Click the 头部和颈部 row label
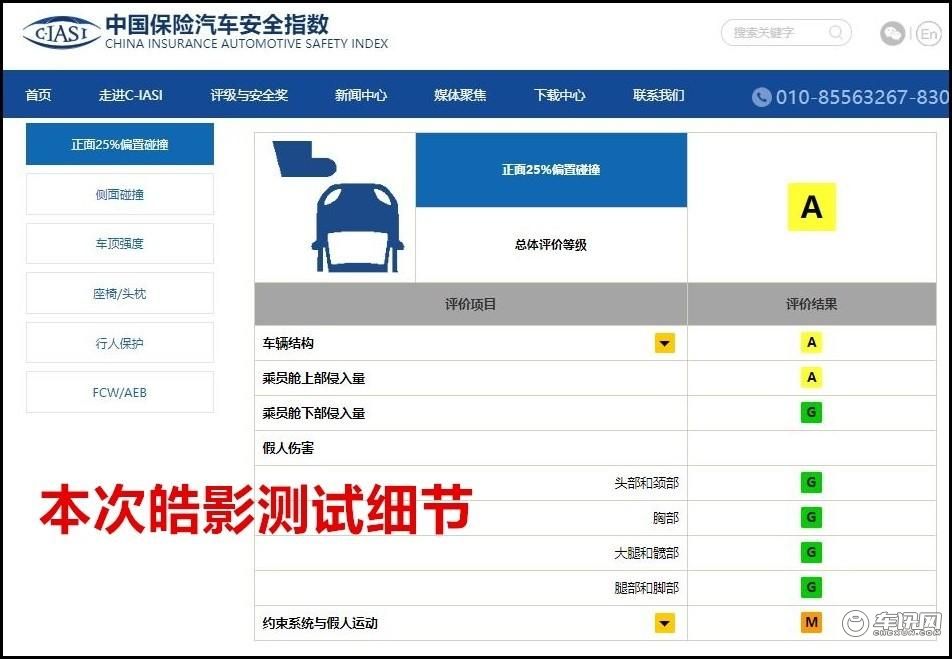The width and height of the screenshot is (952, 659). (647, 483)
